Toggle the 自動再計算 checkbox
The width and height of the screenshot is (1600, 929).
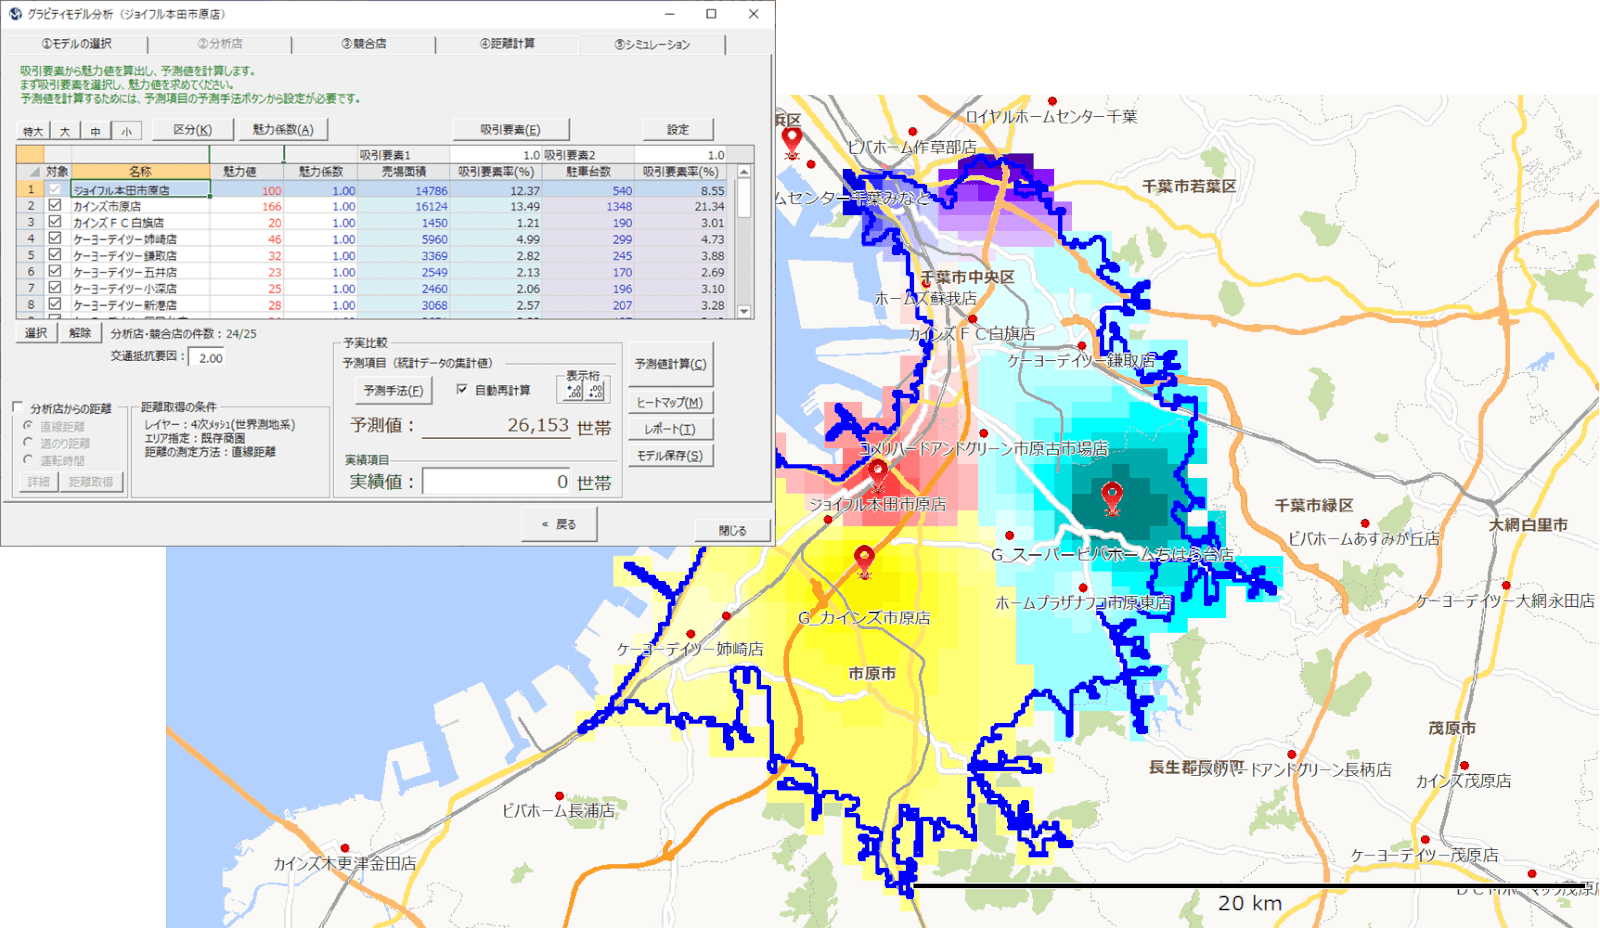pos(462,389)
